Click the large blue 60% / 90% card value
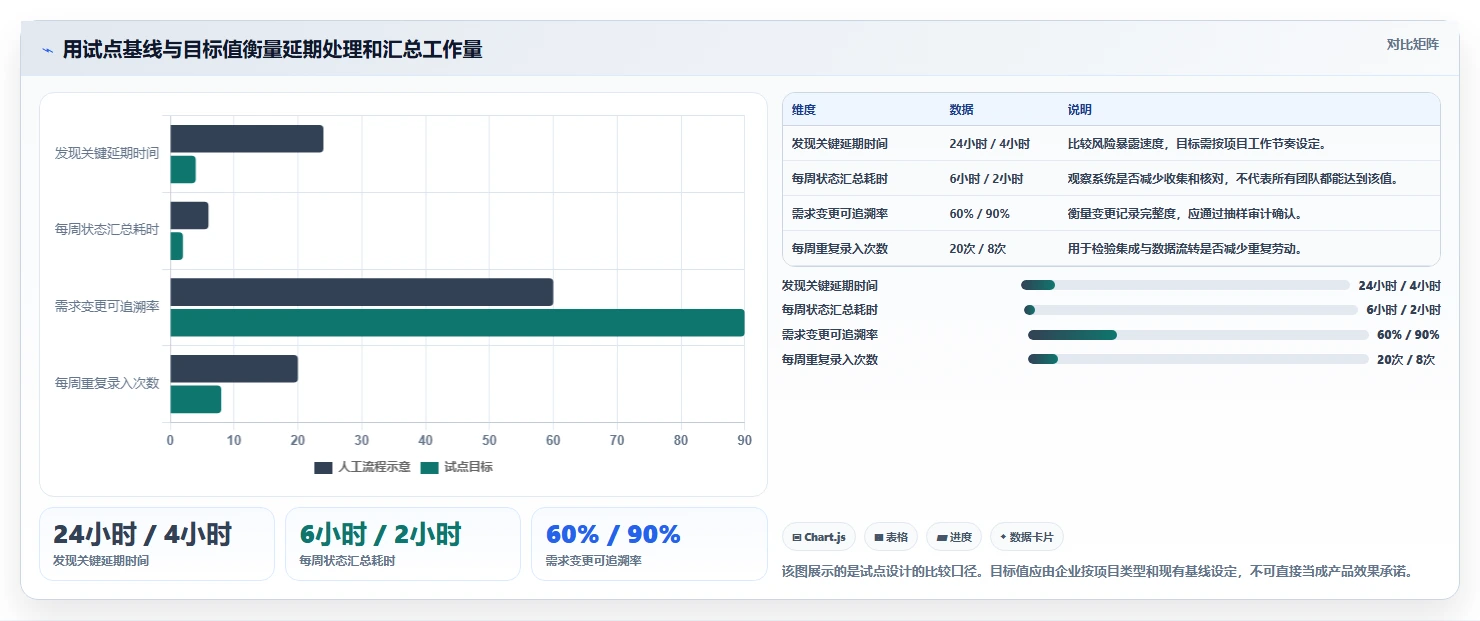Image resolution: width=1480 pixels, height=621 pixels. pyautogui.click(x=613, y=535)
